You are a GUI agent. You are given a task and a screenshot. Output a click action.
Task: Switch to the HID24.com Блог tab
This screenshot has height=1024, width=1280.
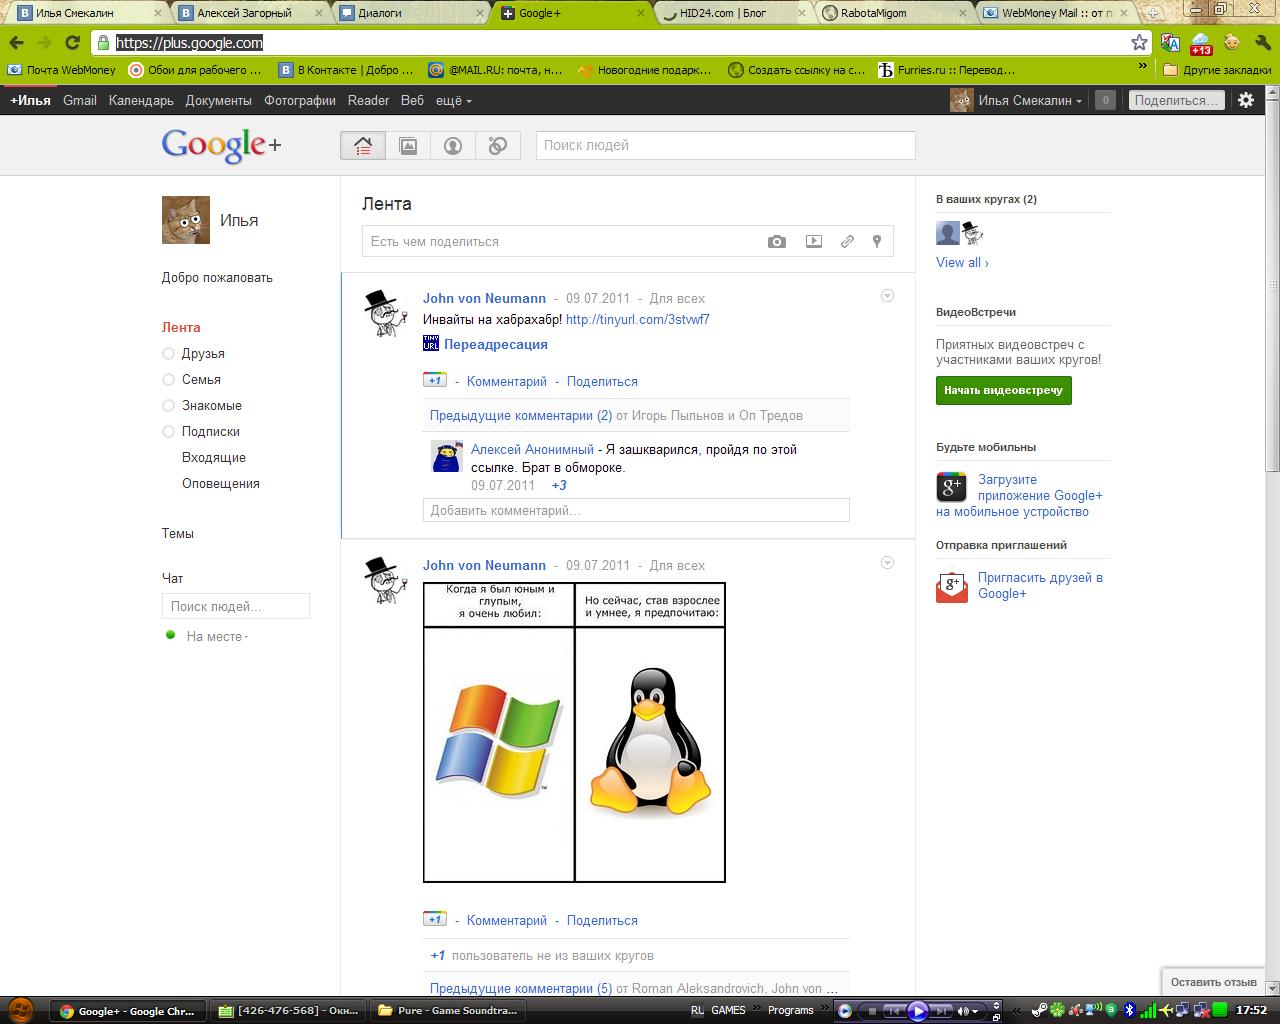click(x=731, y=13)
